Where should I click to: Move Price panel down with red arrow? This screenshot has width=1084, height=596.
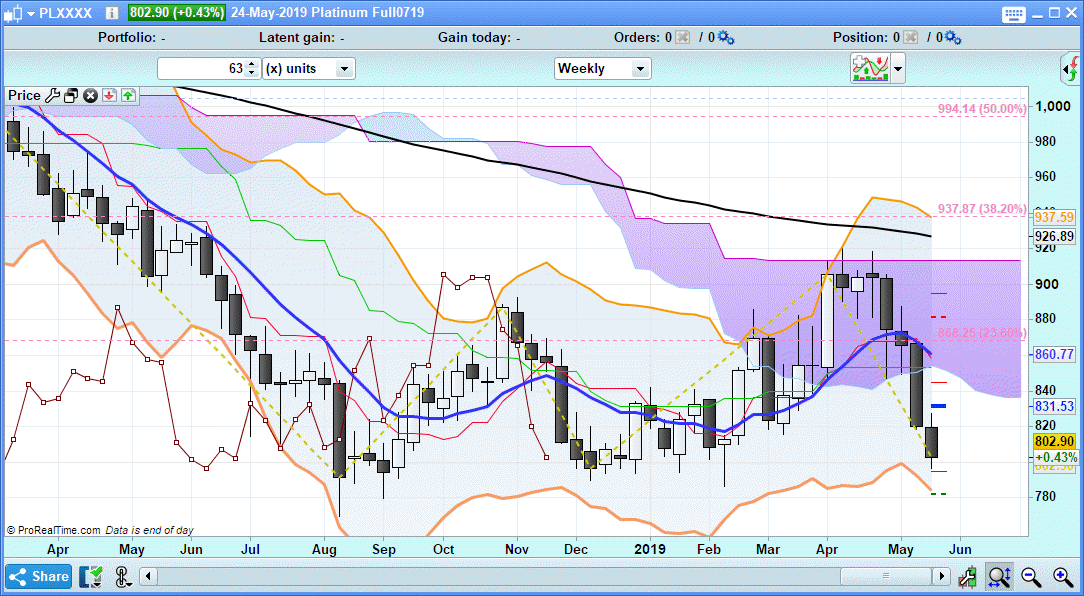[x=109, y=95]
